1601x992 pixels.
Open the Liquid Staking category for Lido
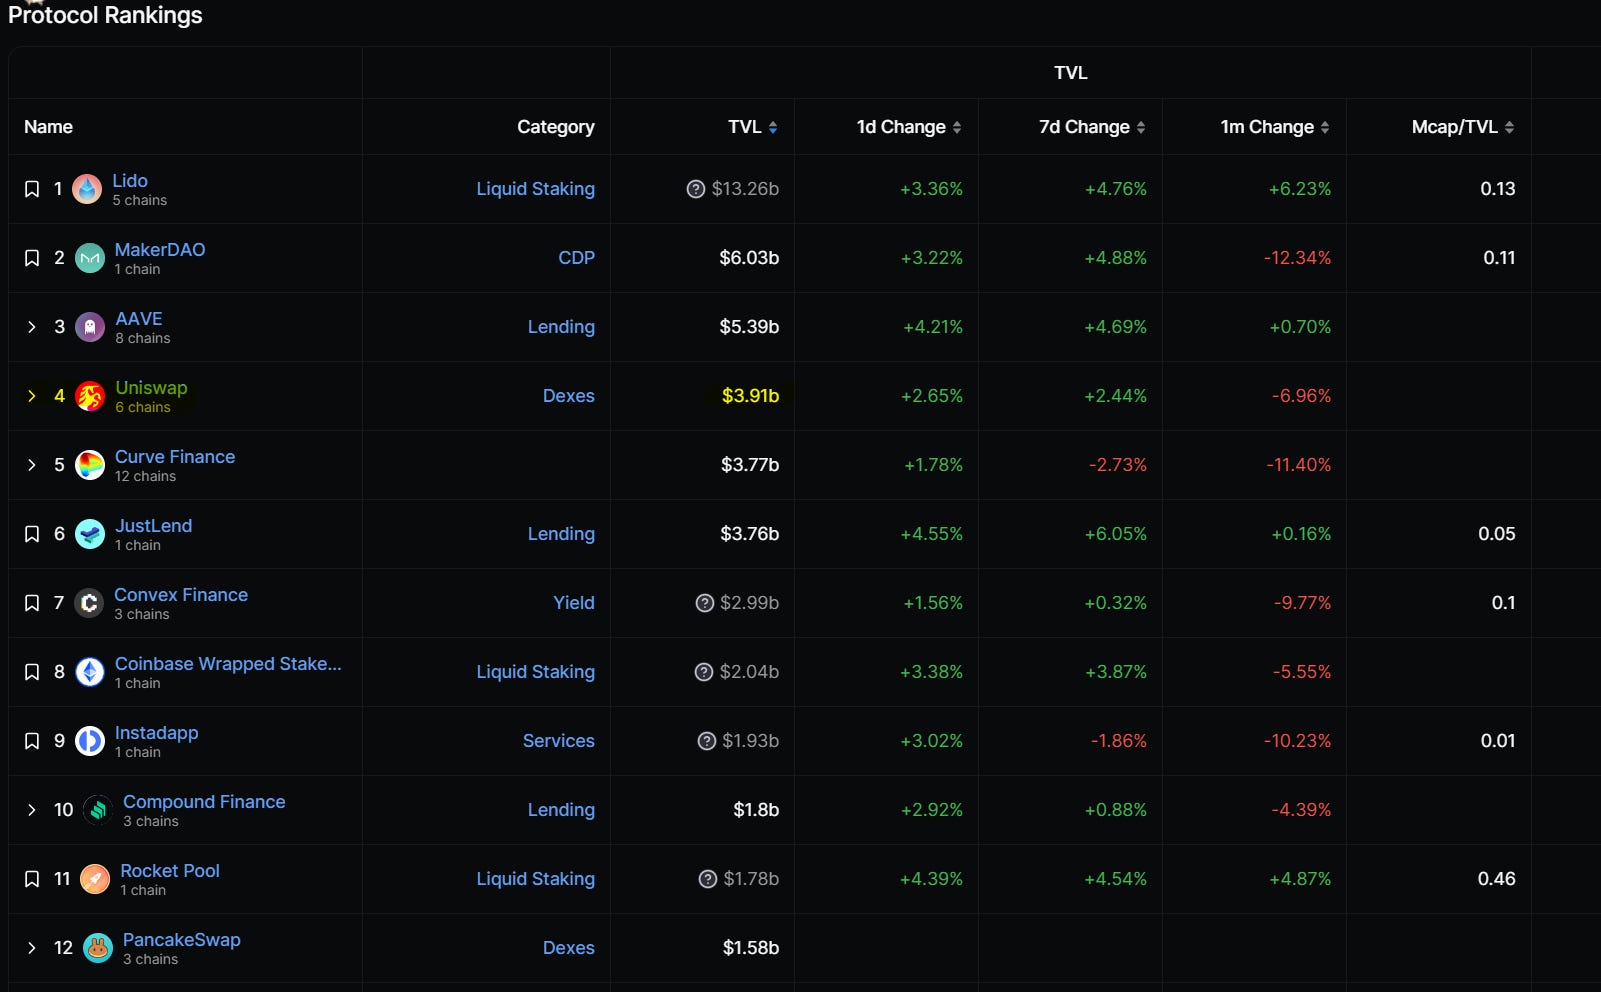[535, 189]
